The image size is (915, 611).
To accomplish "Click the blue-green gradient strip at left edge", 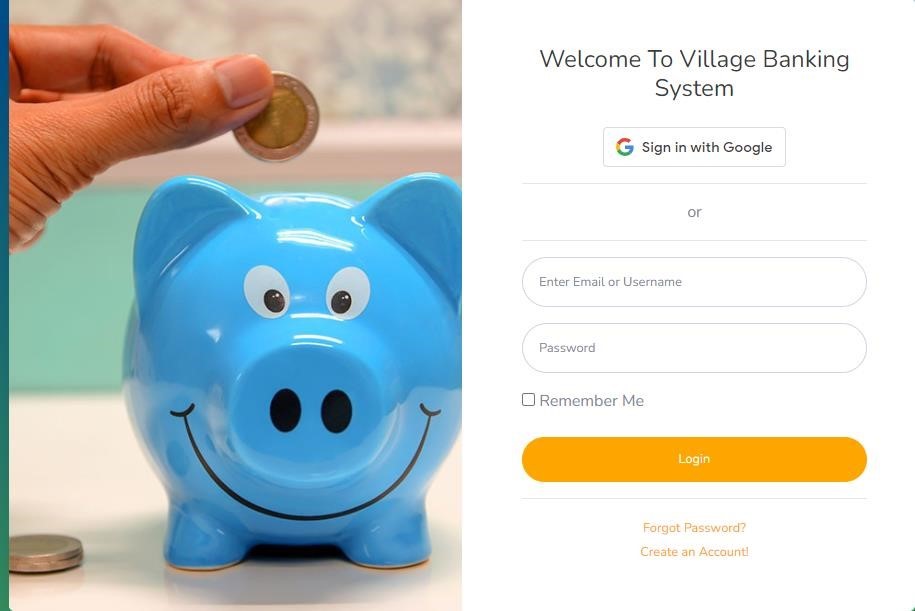I will 4,305.
